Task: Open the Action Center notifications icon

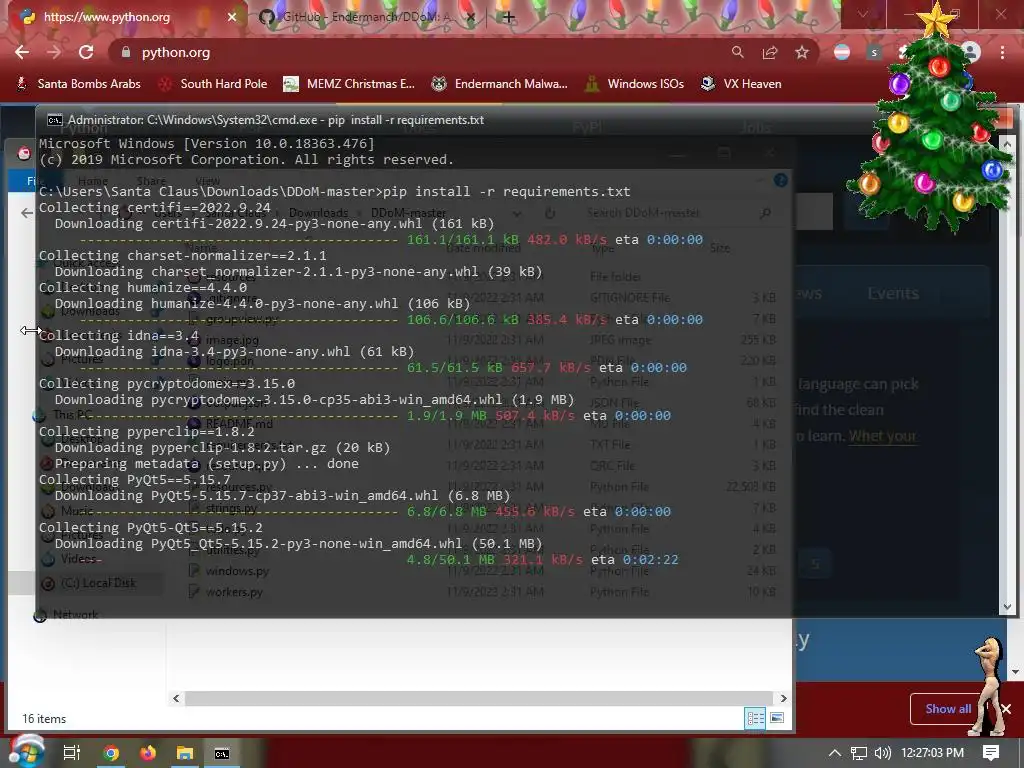Action: (x=991, y=753)
